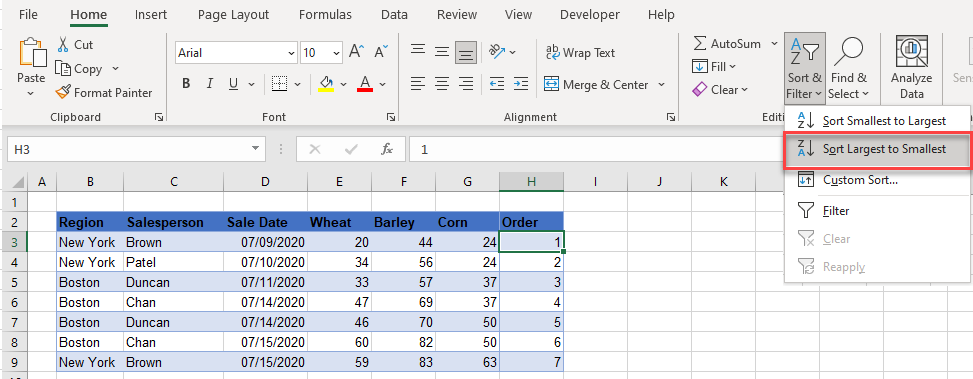Open the Fill dropdown
The height and width of the screenshot is (379, 973).
pos(714,66)
